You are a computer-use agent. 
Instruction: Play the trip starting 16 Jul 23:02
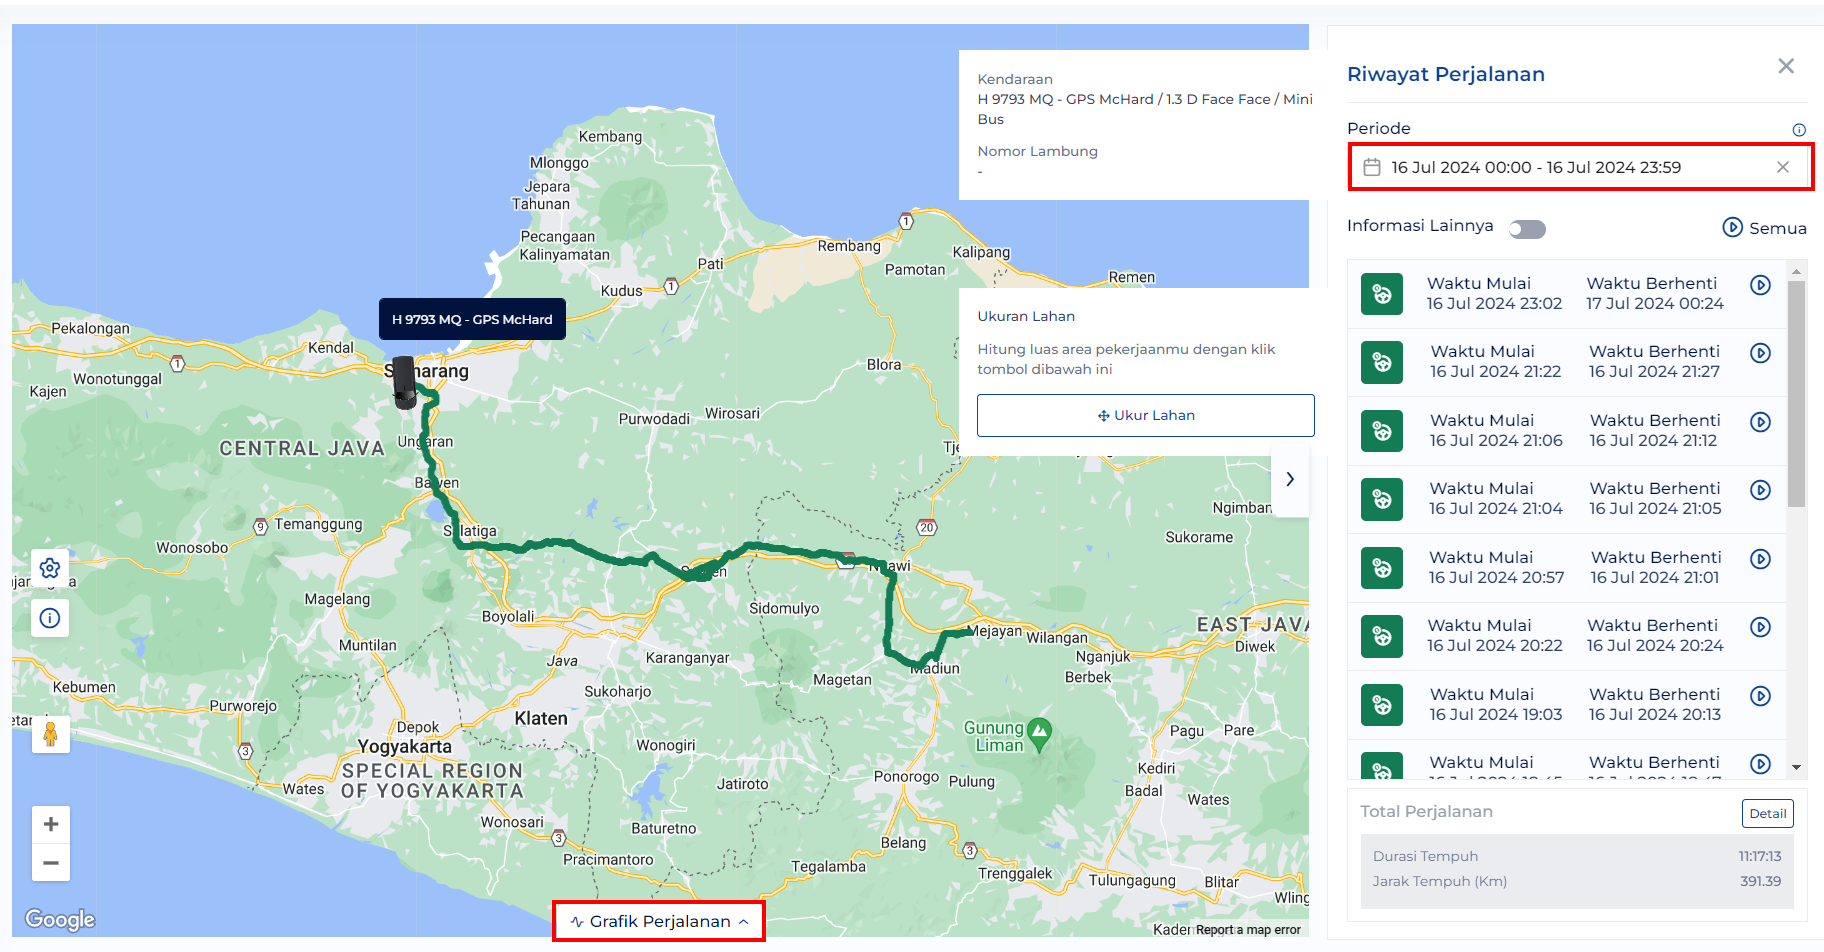(1761, 285)
